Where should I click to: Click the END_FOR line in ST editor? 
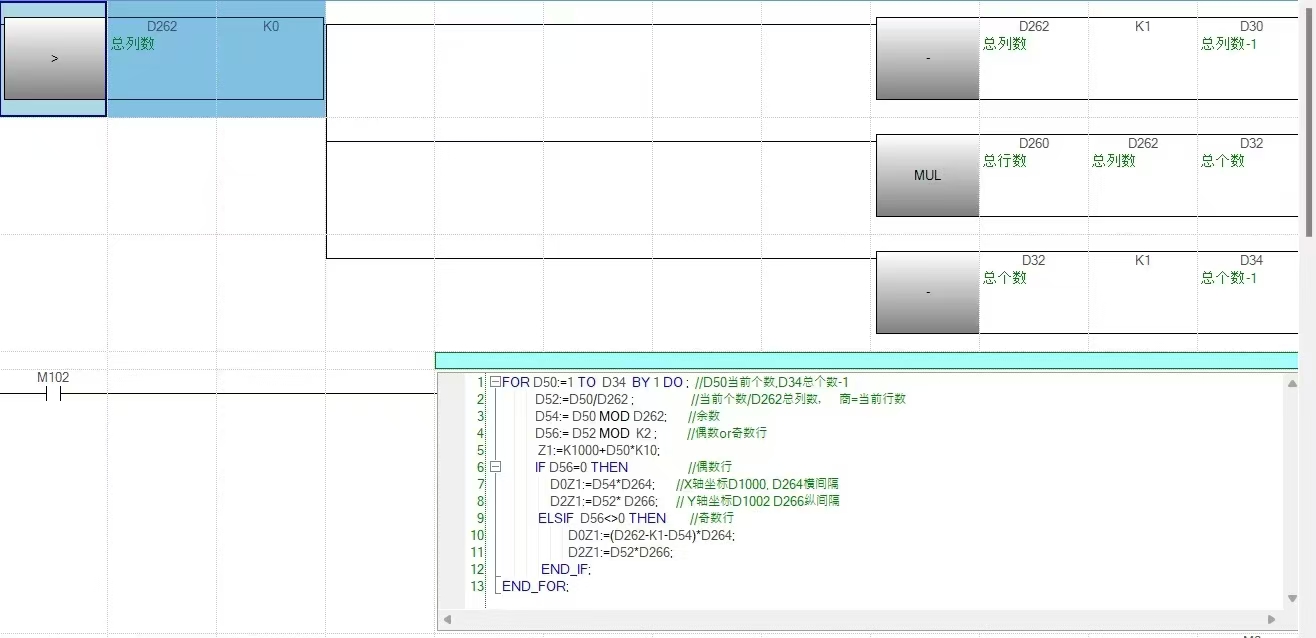coord(536,586)
